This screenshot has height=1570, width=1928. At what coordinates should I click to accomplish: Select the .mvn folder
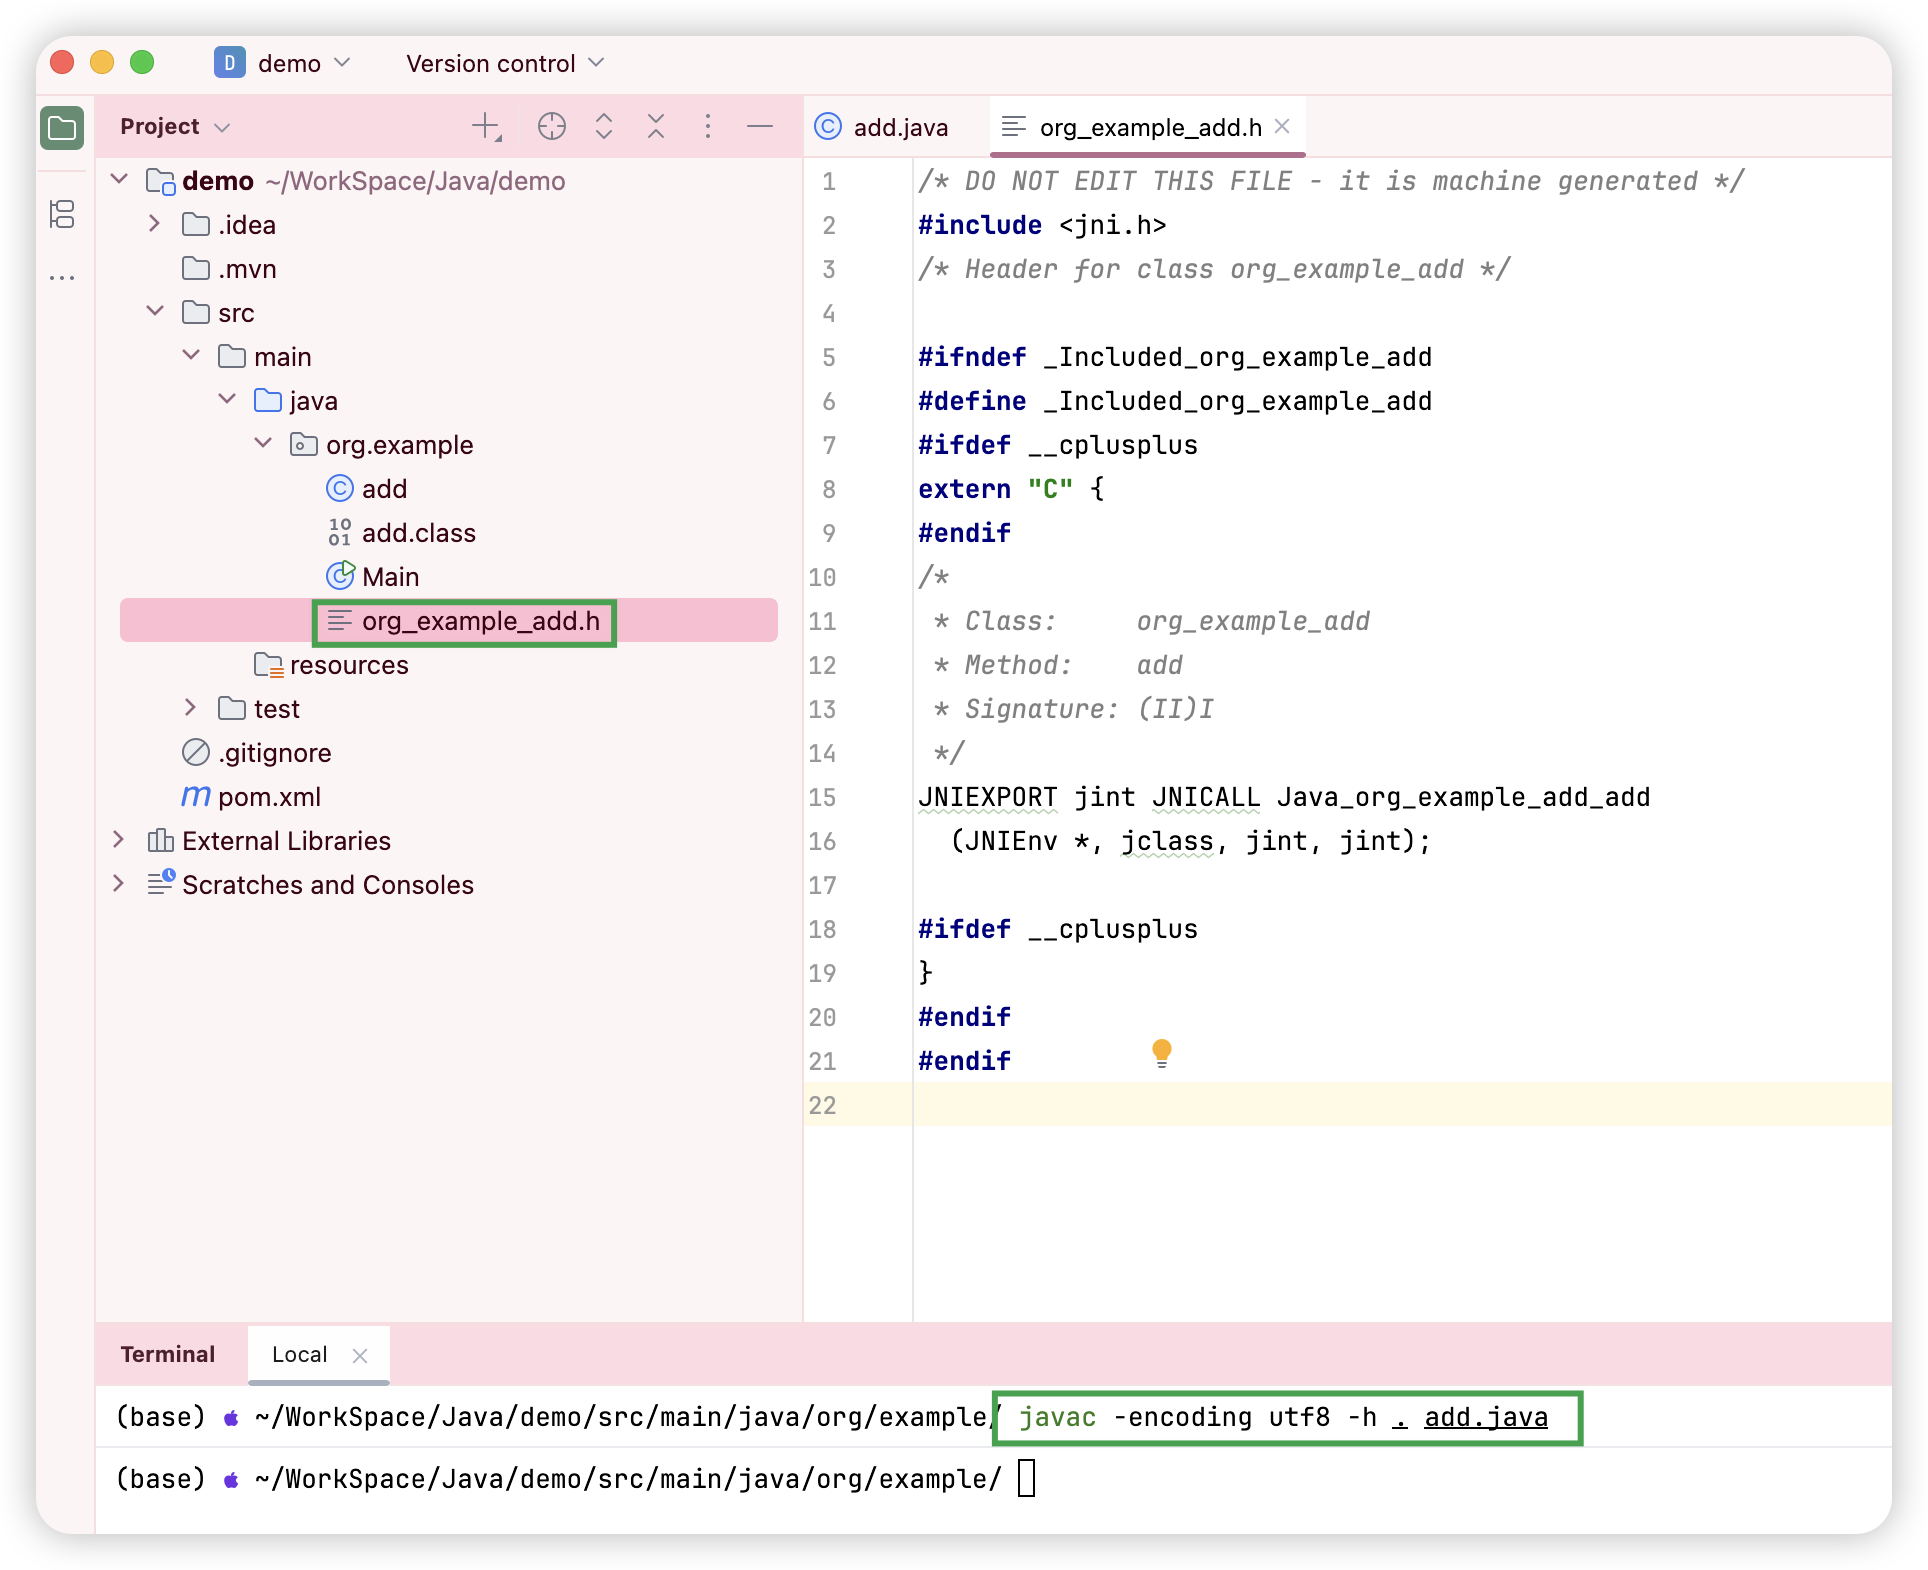point(248,269)
